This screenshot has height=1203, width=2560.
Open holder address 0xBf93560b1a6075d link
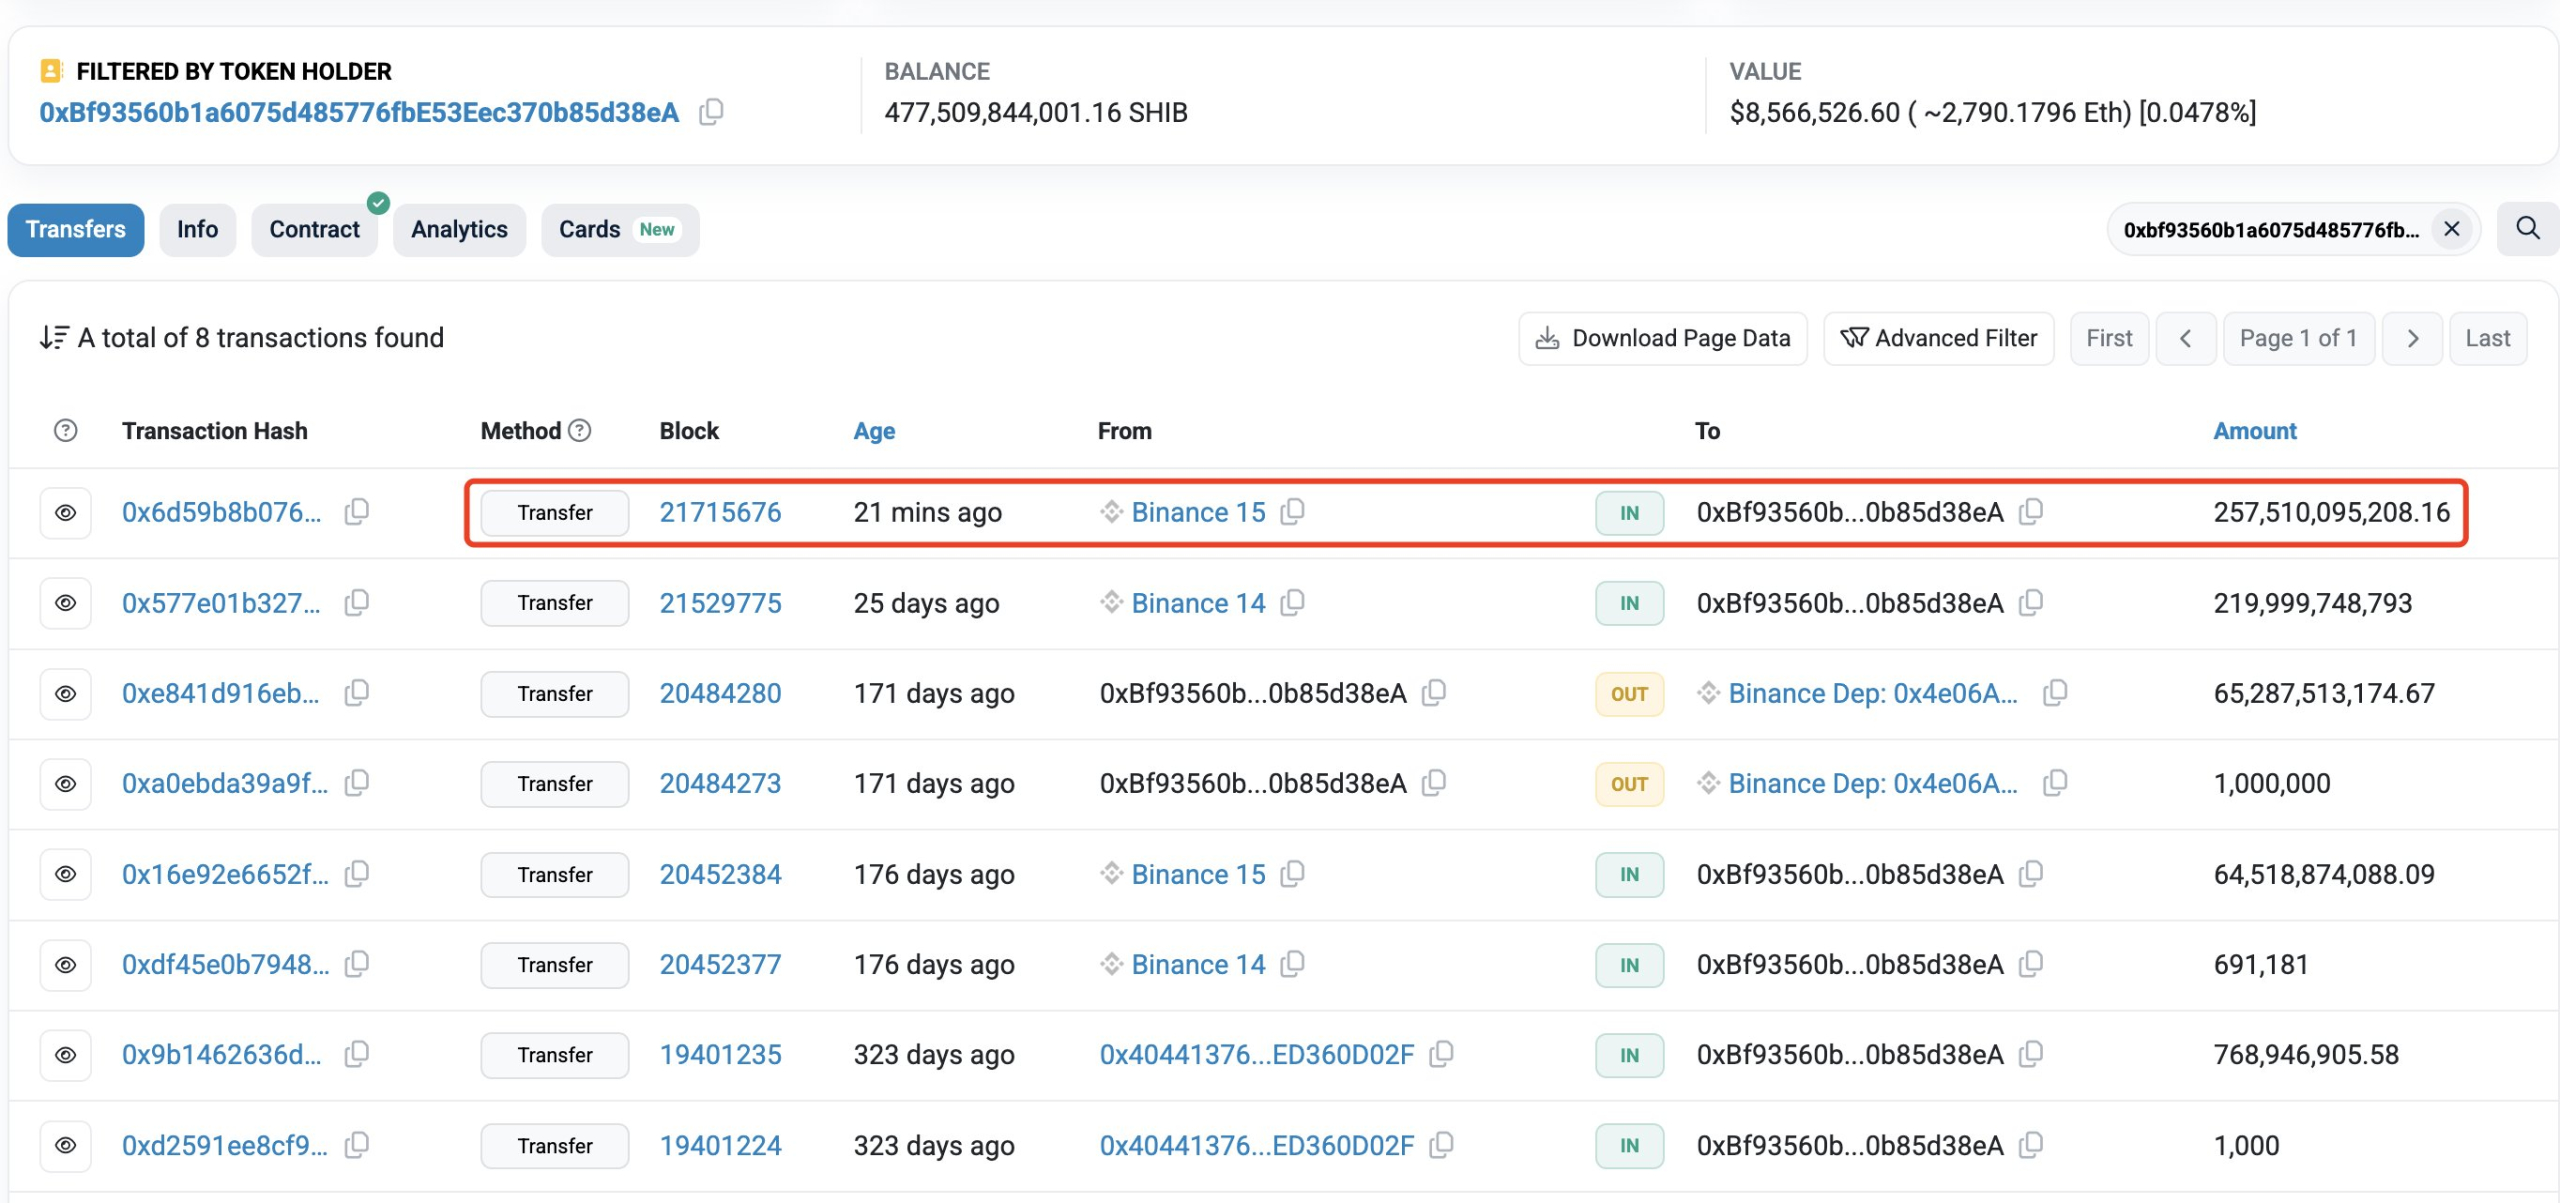coord(359,112)
